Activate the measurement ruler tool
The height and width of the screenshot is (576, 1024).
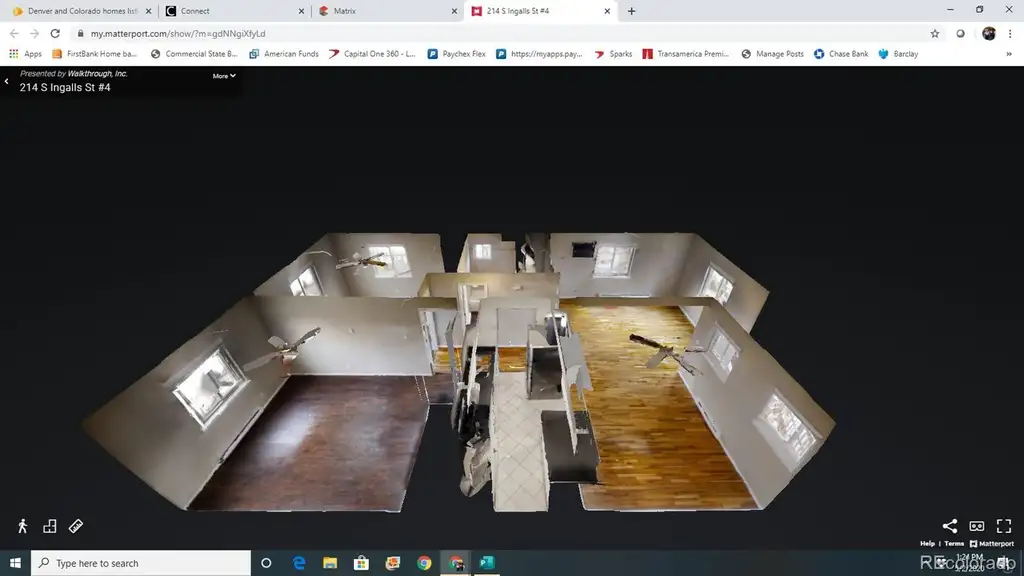click(76, 526)
